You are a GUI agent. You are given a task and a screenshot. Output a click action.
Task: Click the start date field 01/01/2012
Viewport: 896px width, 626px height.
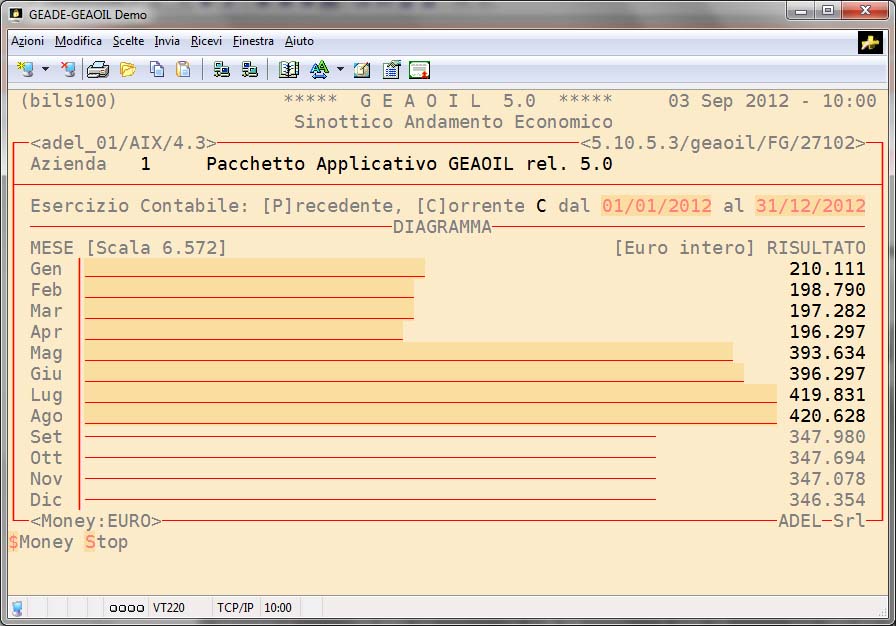point(656,205)
